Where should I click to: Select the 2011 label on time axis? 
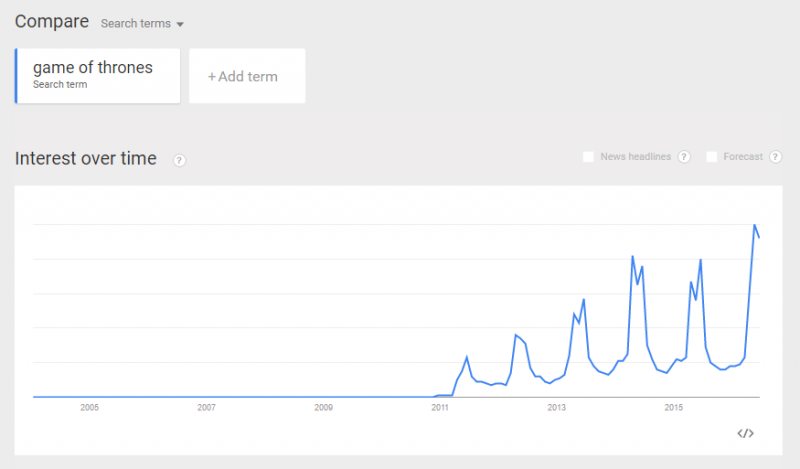pos(440,407)
